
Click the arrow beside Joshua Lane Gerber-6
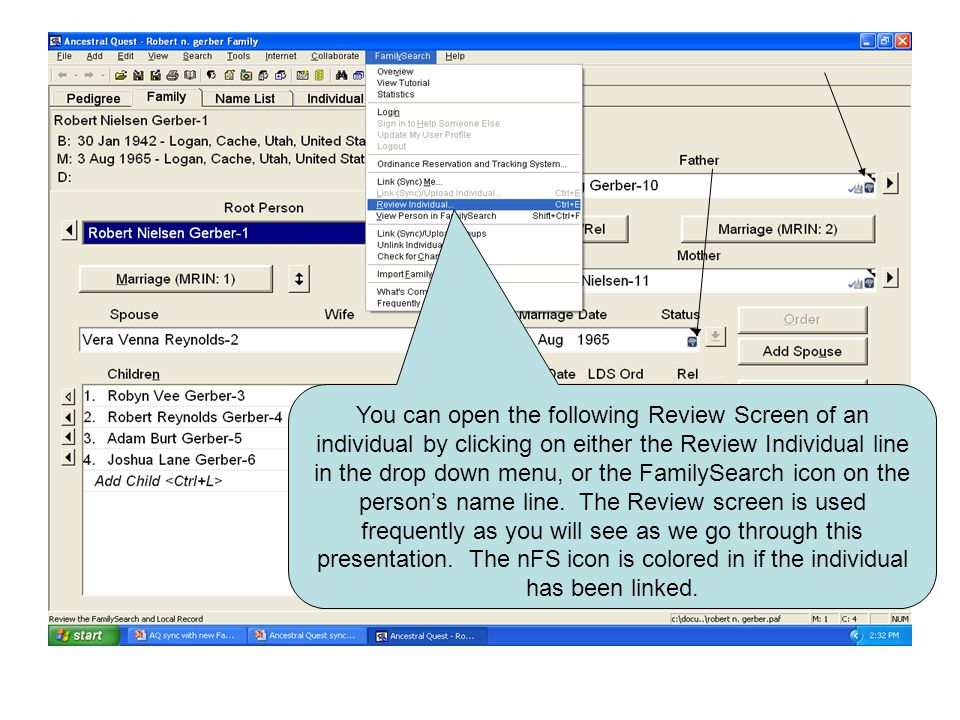coord(69,458)
